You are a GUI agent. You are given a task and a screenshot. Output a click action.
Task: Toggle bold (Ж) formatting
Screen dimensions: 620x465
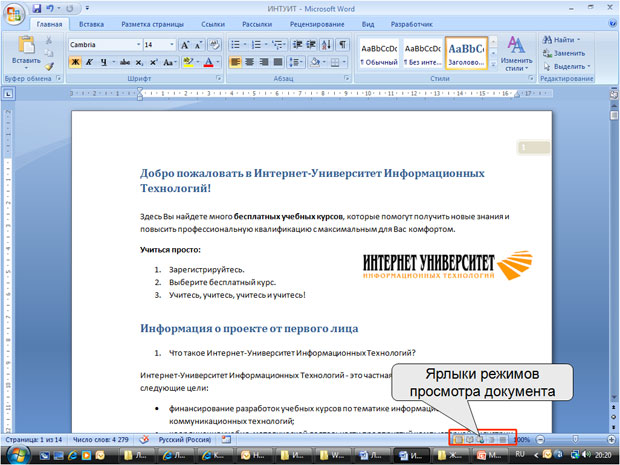pyautogui.click(x=75, y=62)
